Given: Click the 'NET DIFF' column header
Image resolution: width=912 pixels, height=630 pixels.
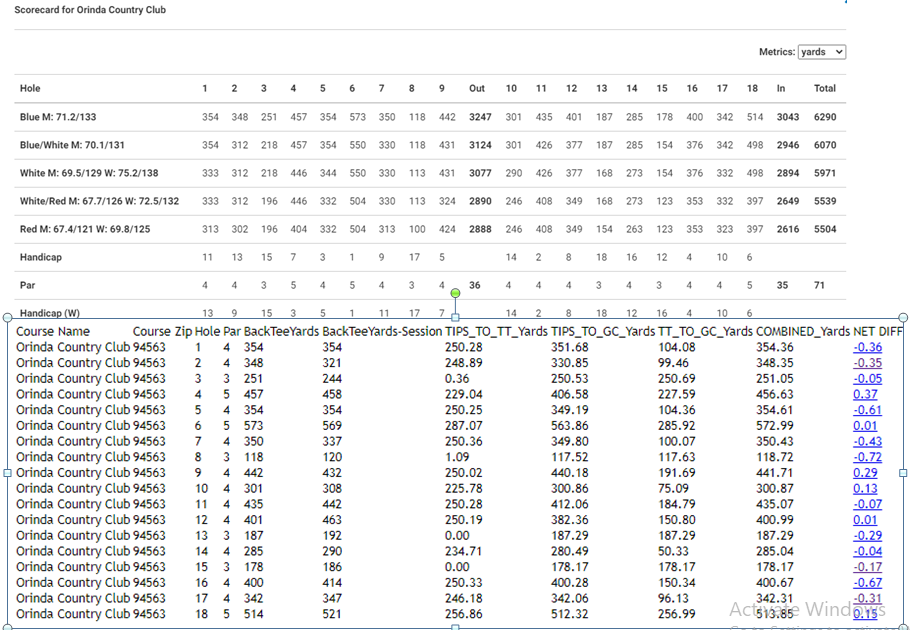Looking at the screenshot, I should pyautogui.click(x=878, y=332).
